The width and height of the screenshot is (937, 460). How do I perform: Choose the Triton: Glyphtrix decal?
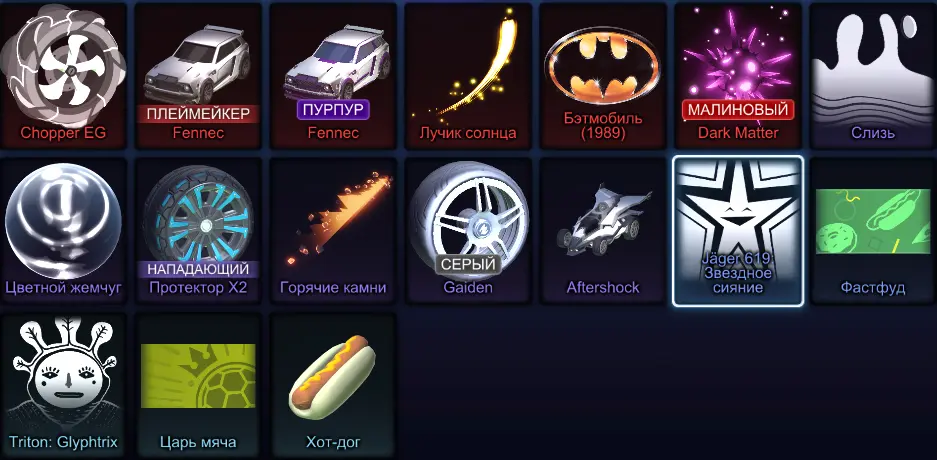(63, 385)
